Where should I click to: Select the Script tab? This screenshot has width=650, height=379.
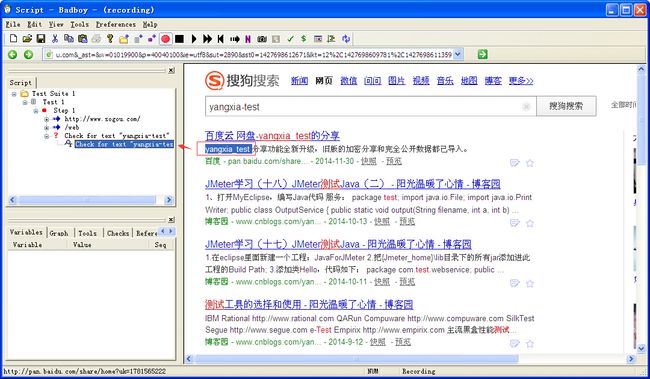[x=21, y=83]
